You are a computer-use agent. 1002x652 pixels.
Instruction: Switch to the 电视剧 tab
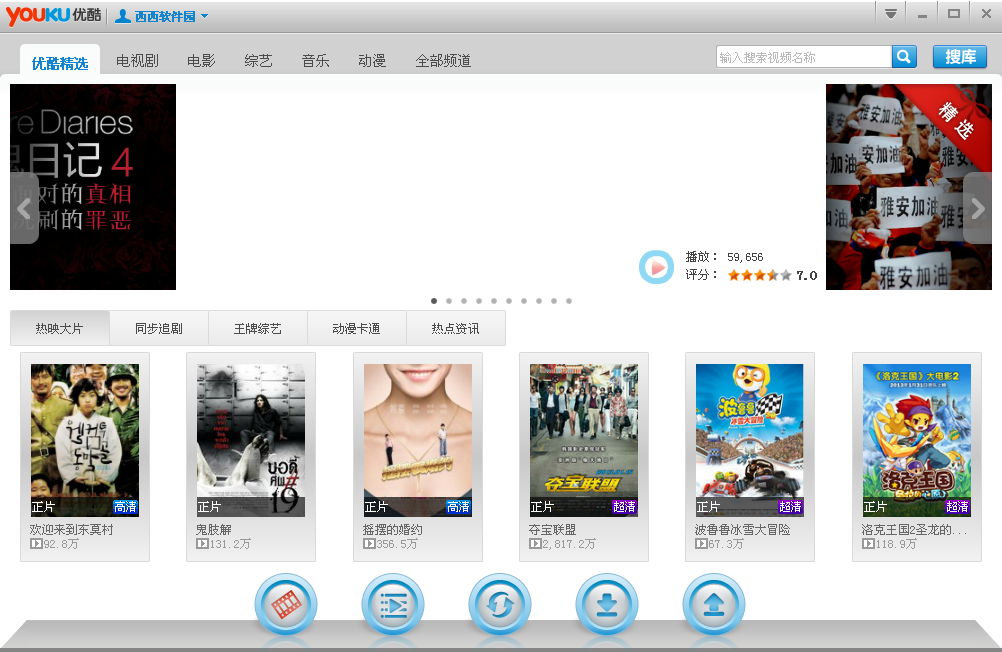(x=137, y=61)
